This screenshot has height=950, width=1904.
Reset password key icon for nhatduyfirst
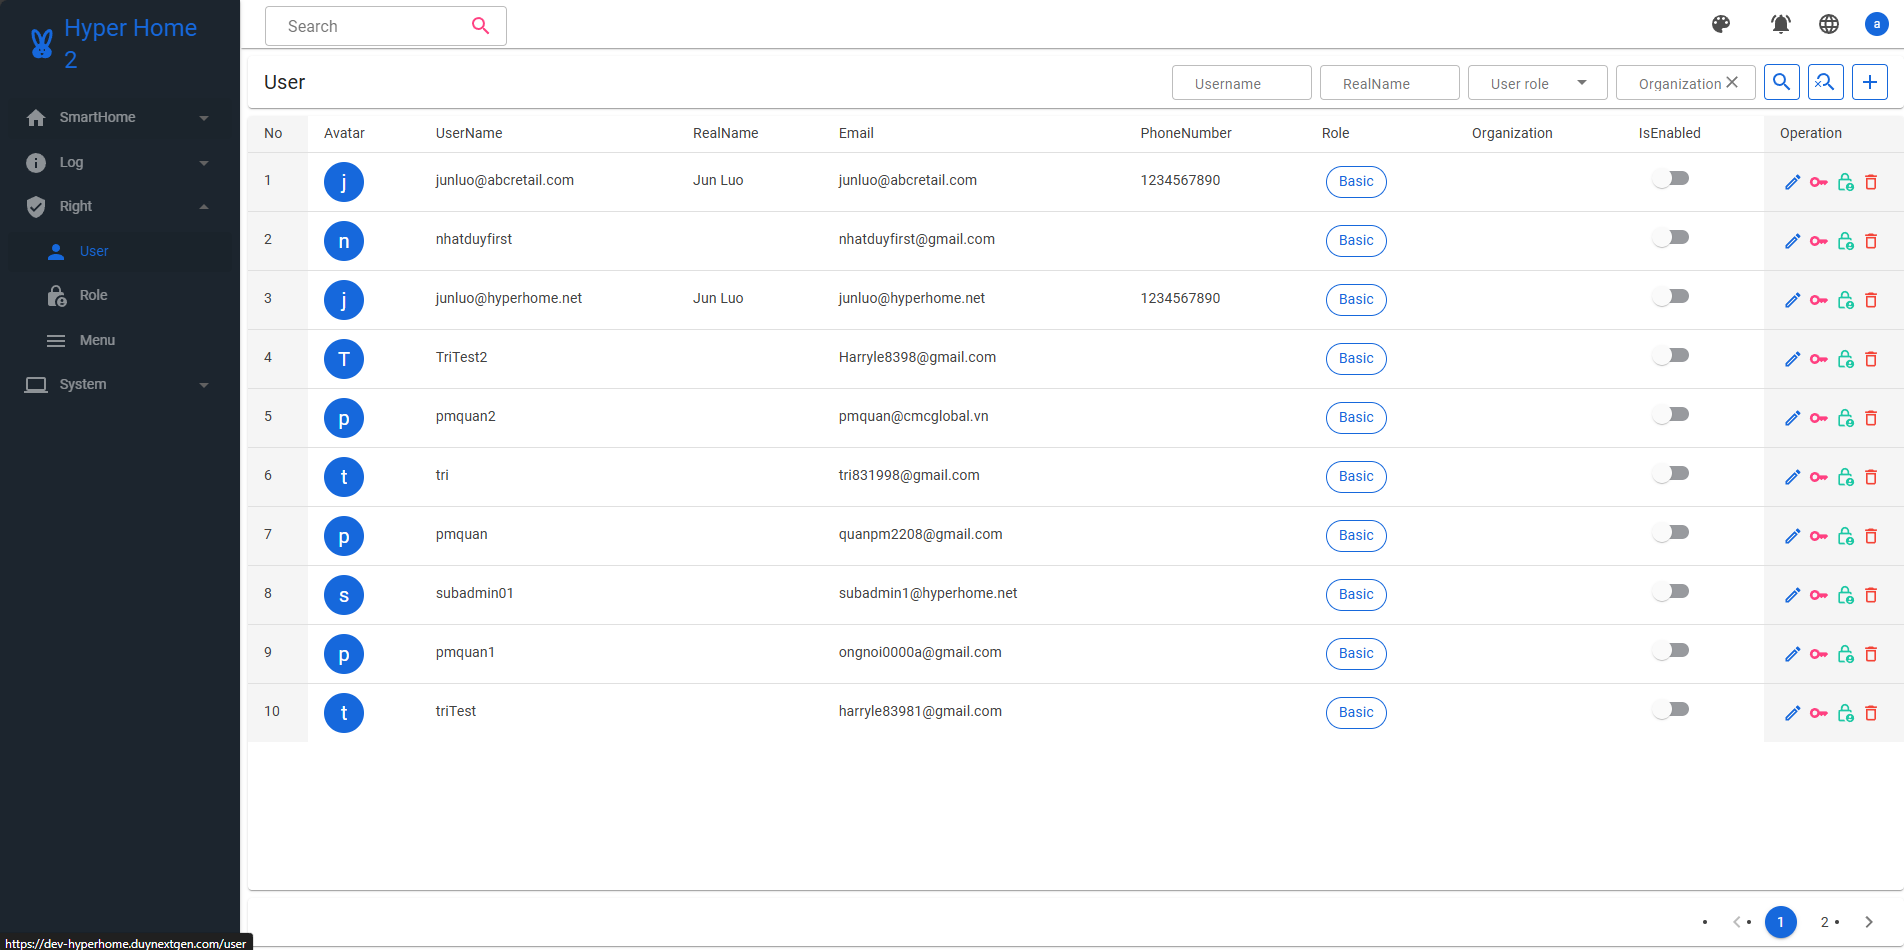click(x=1819, y=241)
